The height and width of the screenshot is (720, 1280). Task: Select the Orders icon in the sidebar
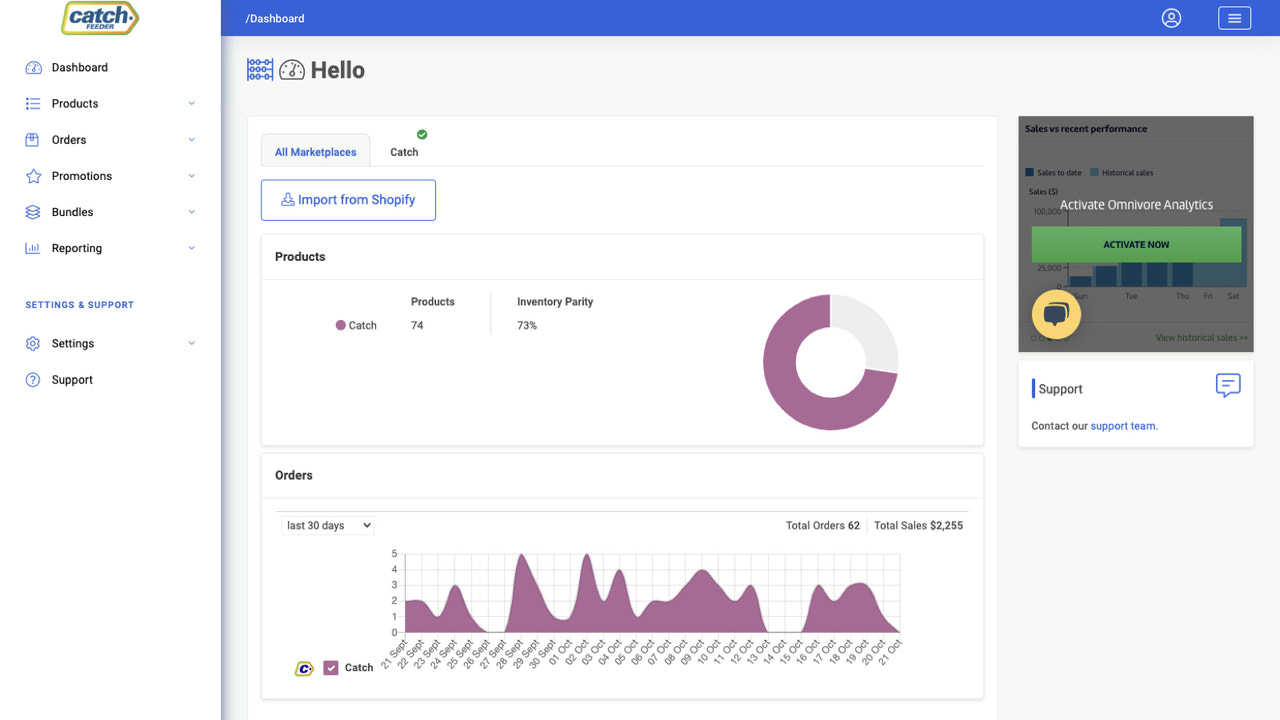[x=32, y=139]
